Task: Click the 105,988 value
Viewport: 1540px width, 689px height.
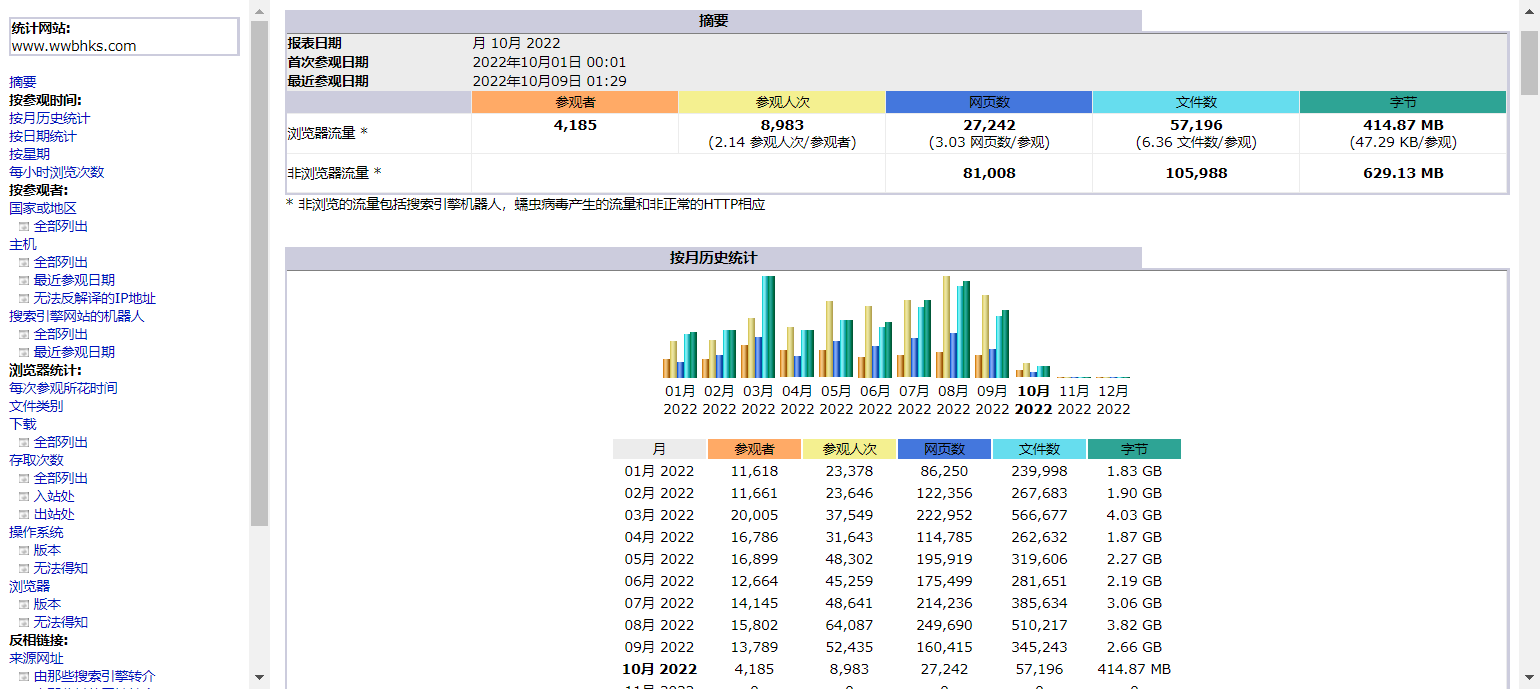Action: click(1196, 173)
